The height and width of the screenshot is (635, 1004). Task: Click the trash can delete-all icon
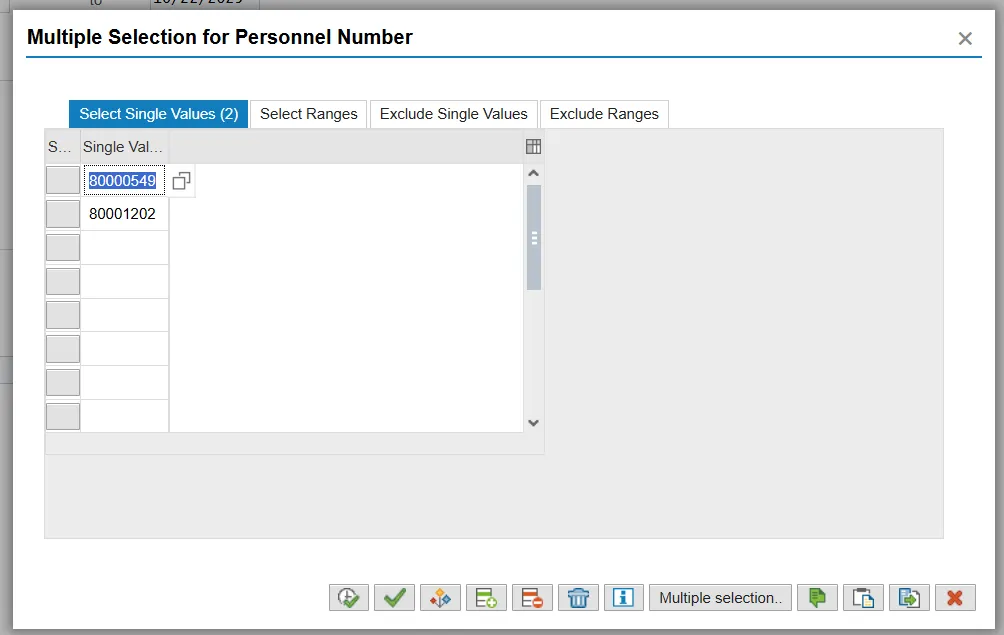(x=578, y=598)
